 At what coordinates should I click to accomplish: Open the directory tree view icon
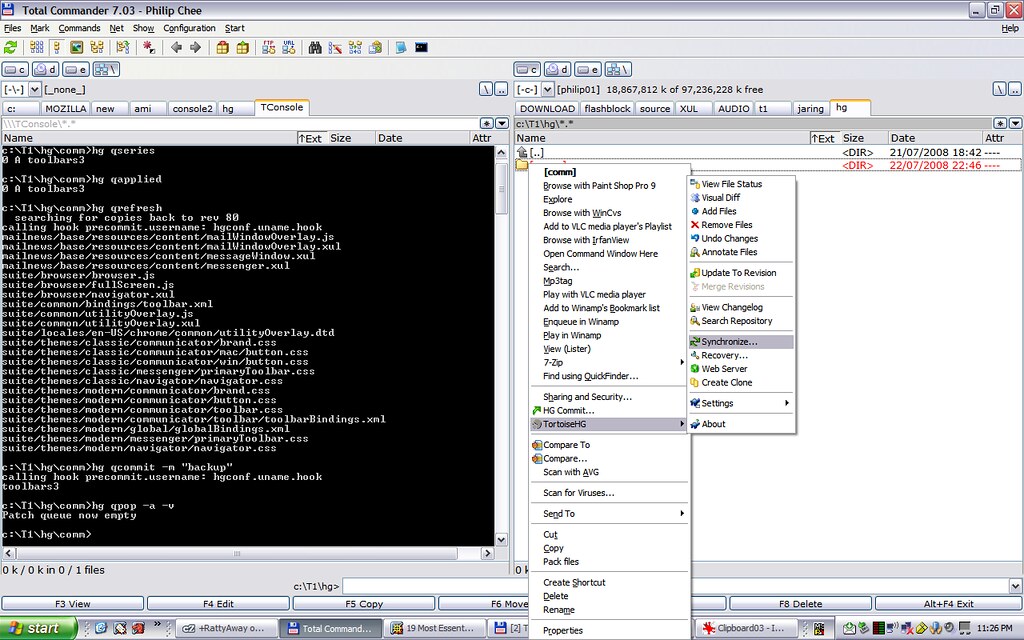(x=97, y=47)
